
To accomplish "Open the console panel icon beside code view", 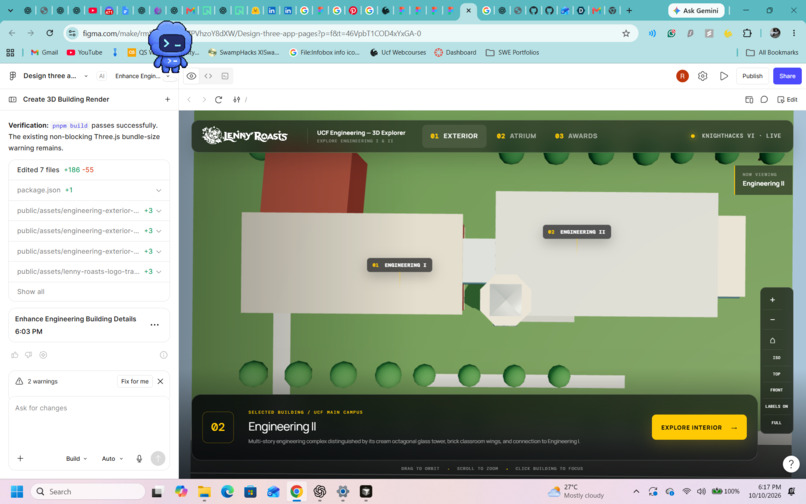I will click(x=225, y=76).
